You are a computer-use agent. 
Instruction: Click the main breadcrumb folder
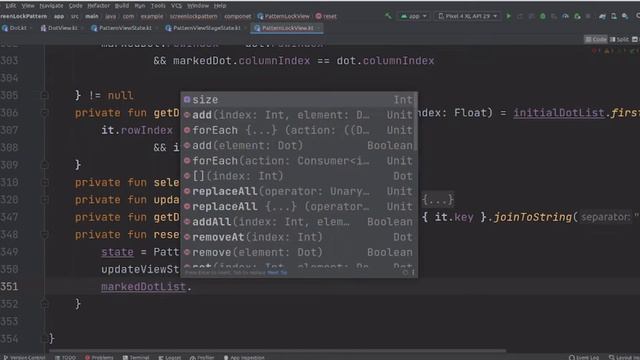[91, 16]
